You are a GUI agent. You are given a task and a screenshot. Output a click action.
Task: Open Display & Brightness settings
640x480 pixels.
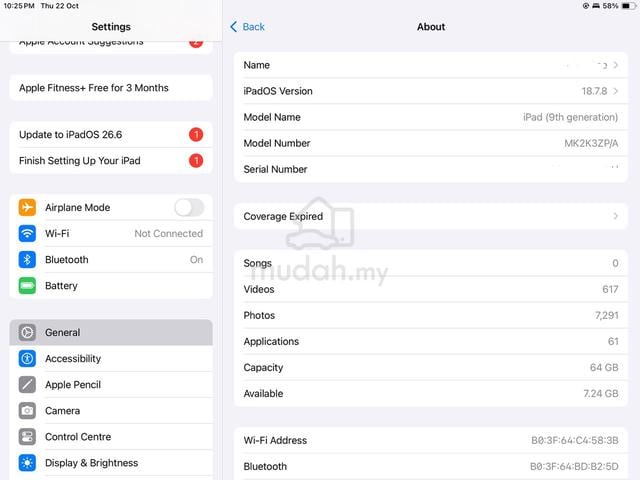[x=111, y=463]
